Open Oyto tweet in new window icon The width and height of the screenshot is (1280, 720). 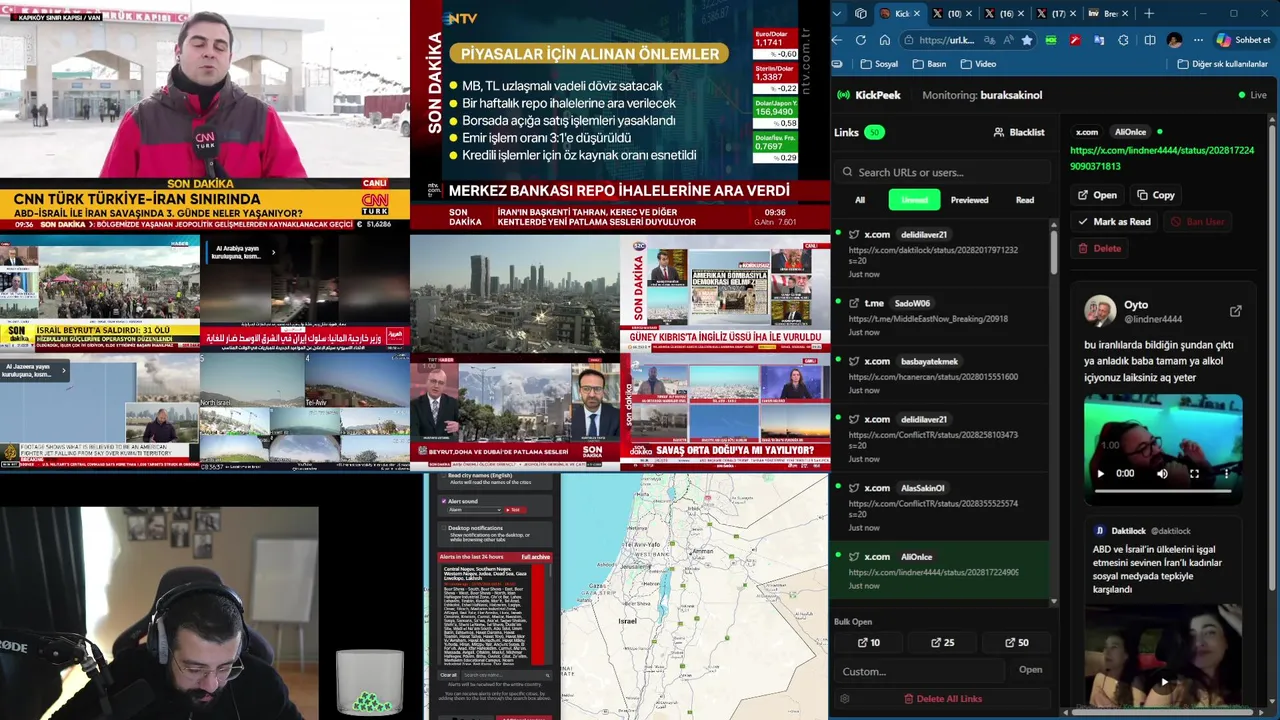[x=1235, y=312]
